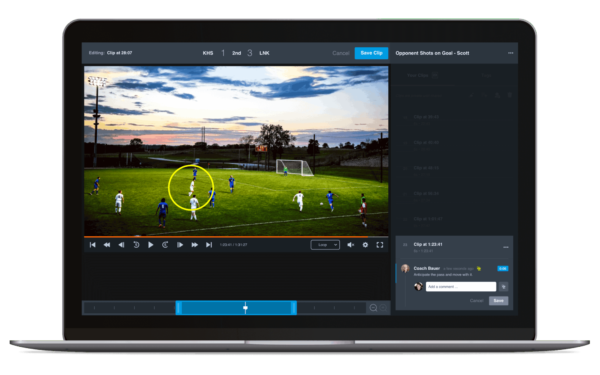Cancel clip editing in the top bar
600x375 pixels.
click(x=341, y=53)
